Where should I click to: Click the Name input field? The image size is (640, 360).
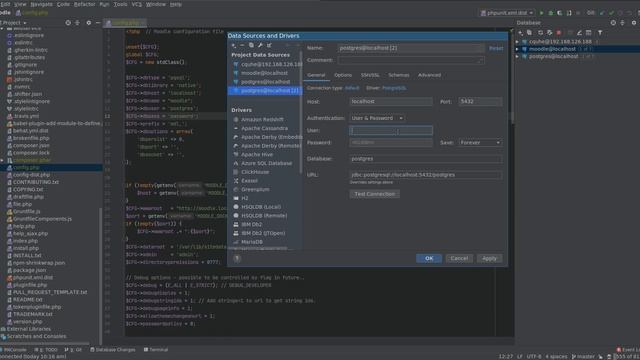click(411, 48)
